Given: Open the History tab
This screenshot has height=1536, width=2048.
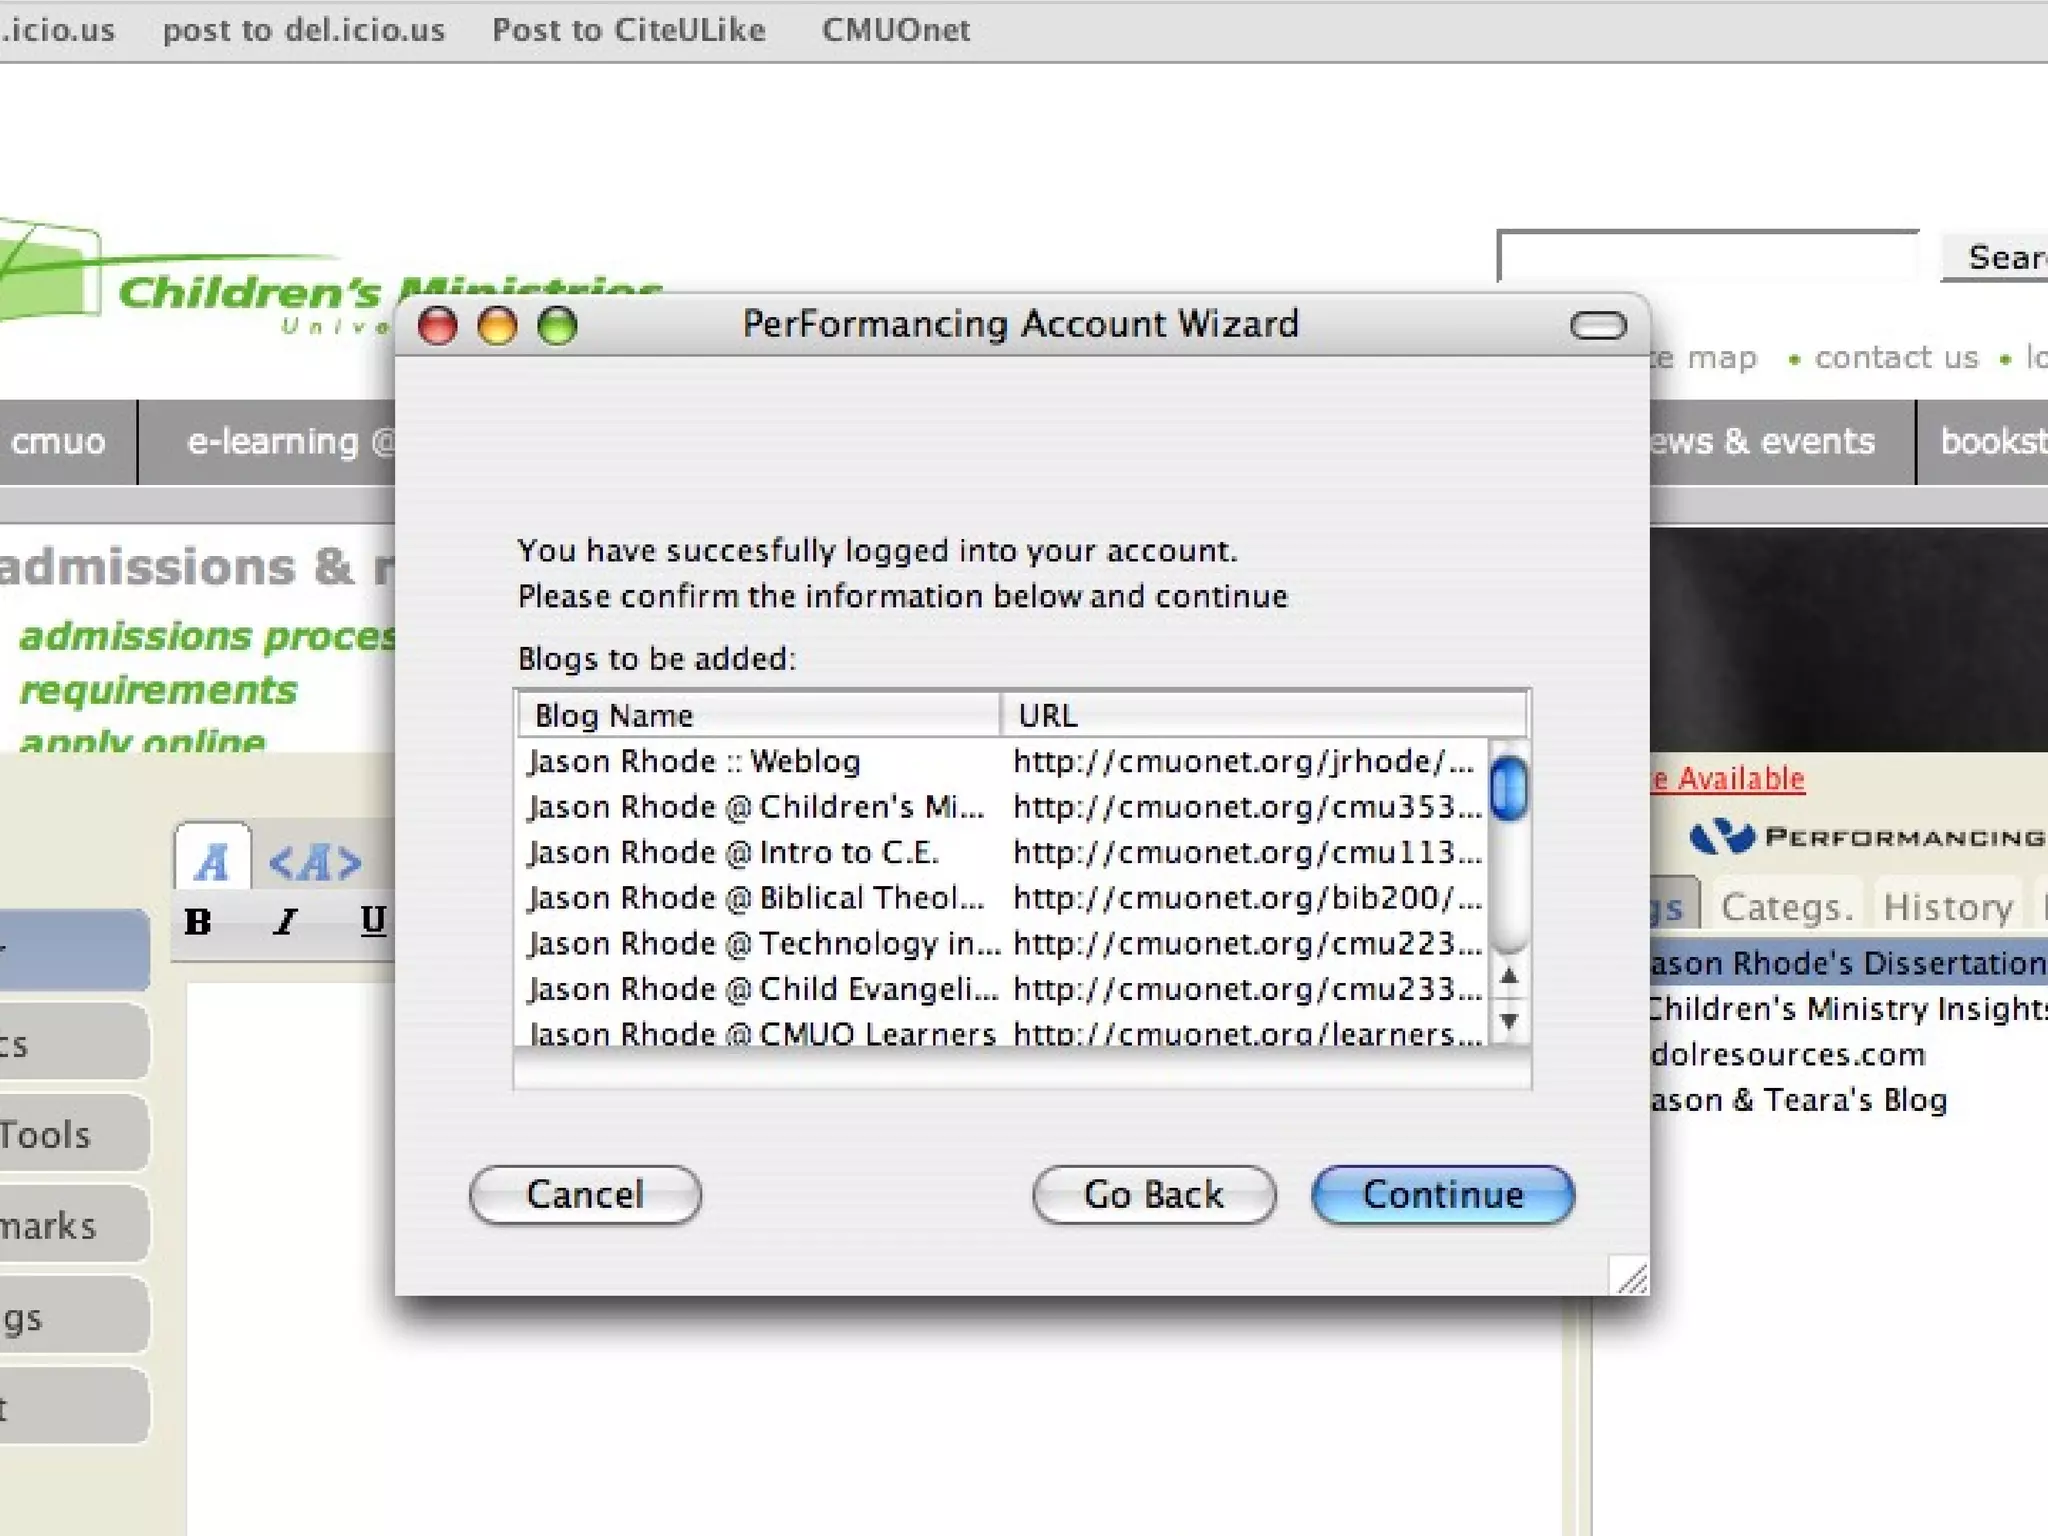Looking at the screenshot, I should (1947, 907).
